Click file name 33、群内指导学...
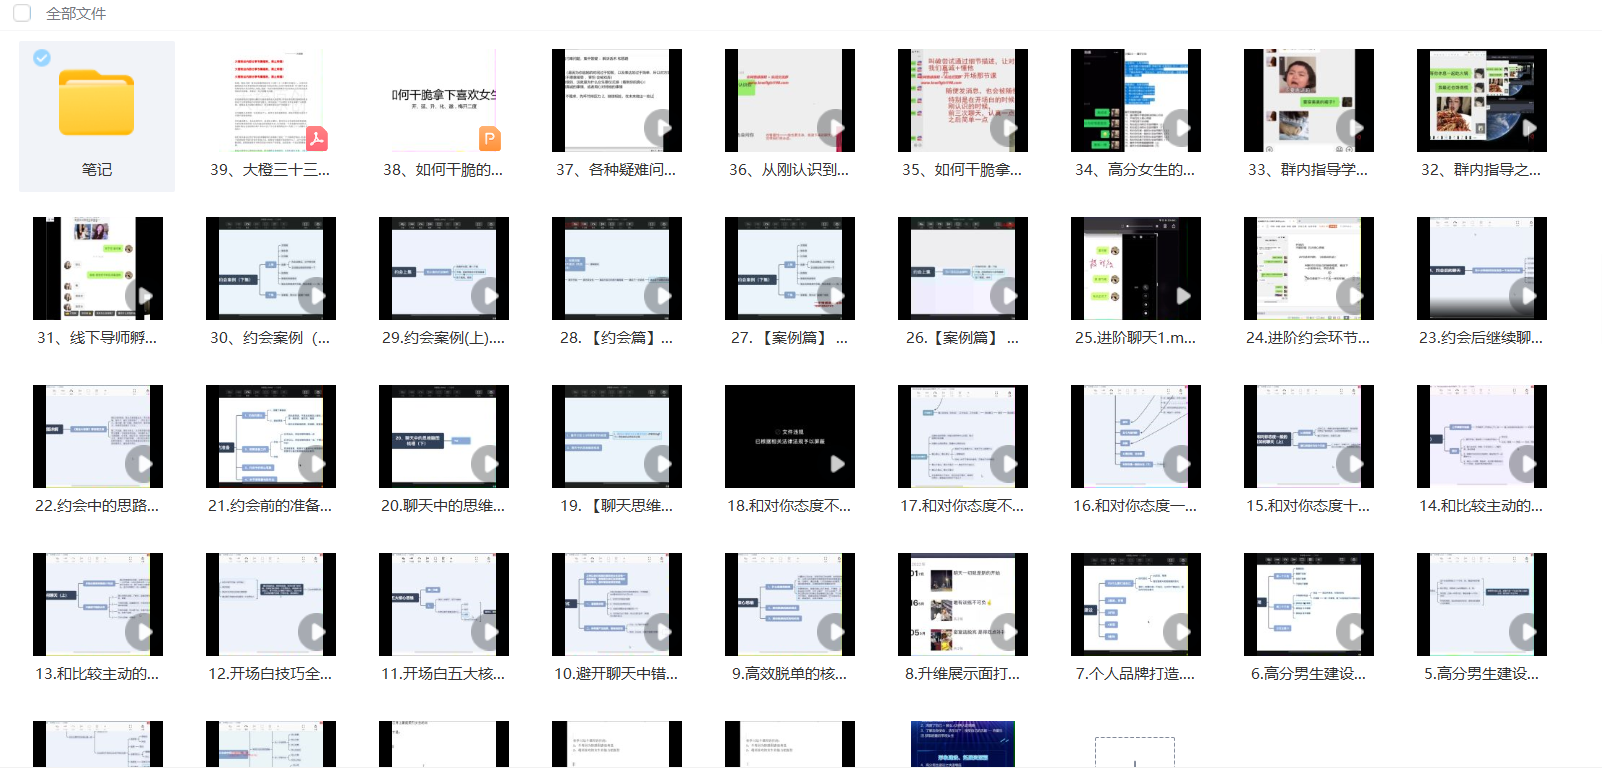 (1308, 170)
